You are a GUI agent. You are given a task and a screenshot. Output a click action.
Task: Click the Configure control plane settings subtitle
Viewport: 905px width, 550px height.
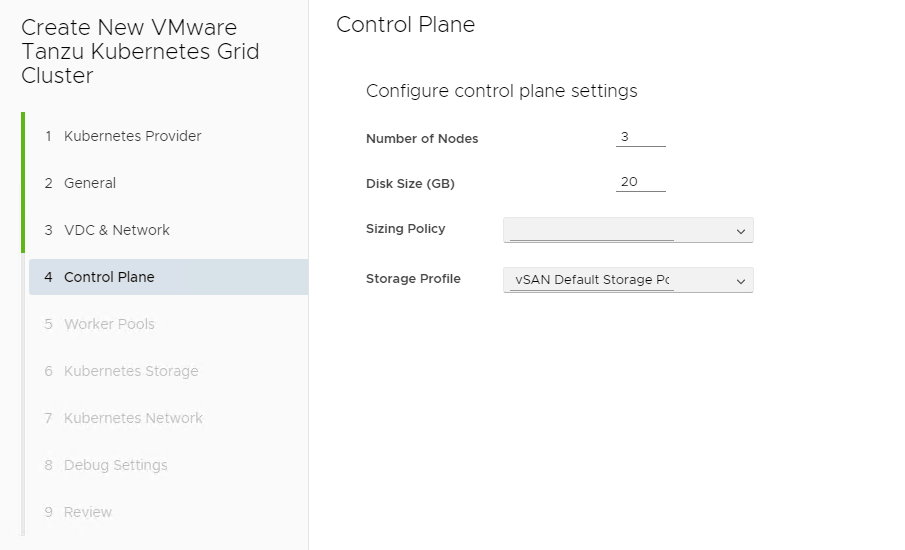point(501,91)
